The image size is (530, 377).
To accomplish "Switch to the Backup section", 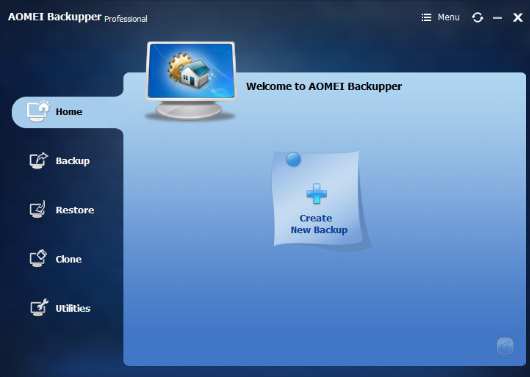I will pos(59,161).
